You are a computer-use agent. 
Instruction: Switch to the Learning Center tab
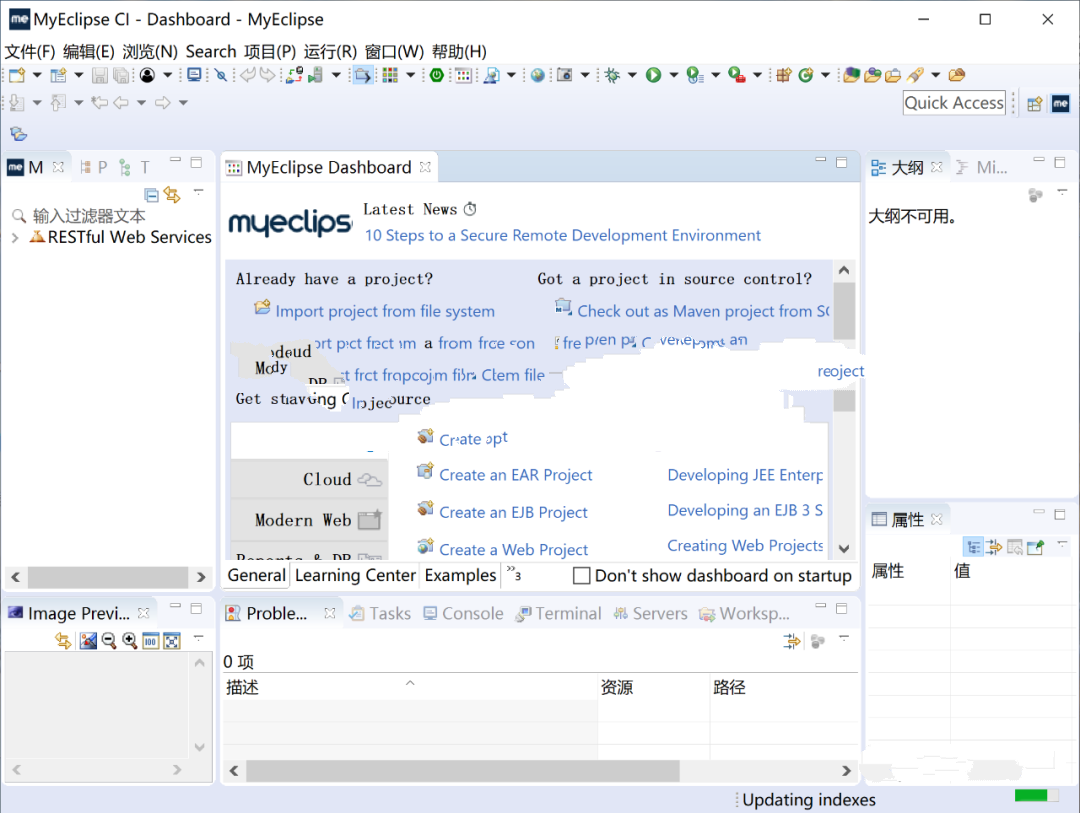pyautogui.click(x=355, y=575)
